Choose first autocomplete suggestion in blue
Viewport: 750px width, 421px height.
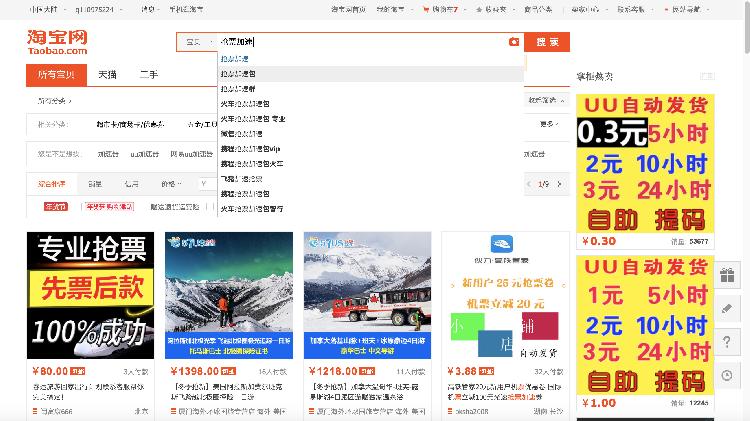click(x=234, y=59)
